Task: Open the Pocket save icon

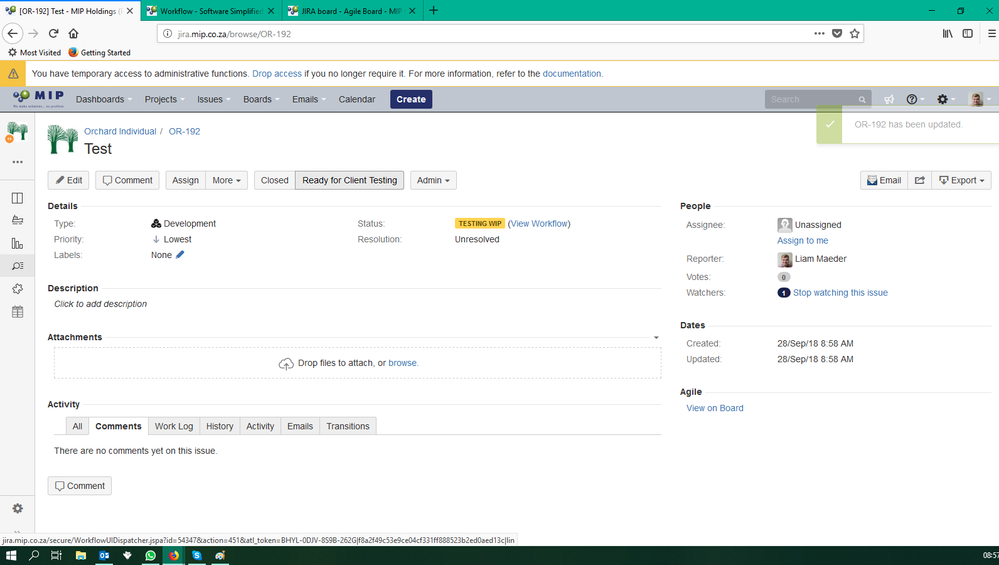Action: [x=837, y=34]
